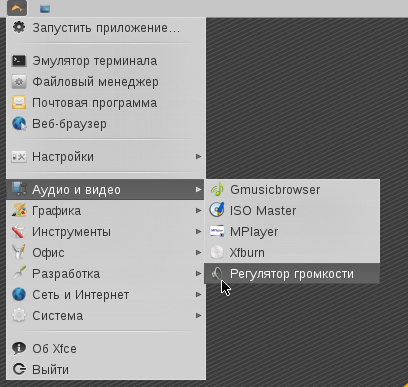
Task: Expand the Графика submenu arrow
Action: coord(198,210)
